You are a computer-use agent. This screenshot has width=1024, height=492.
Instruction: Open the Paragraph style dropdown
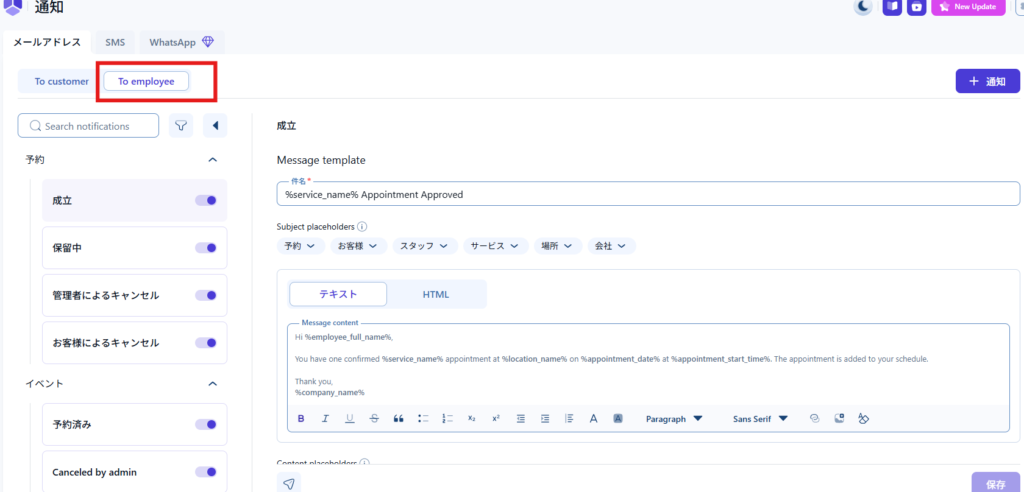[x=674, y=419]
